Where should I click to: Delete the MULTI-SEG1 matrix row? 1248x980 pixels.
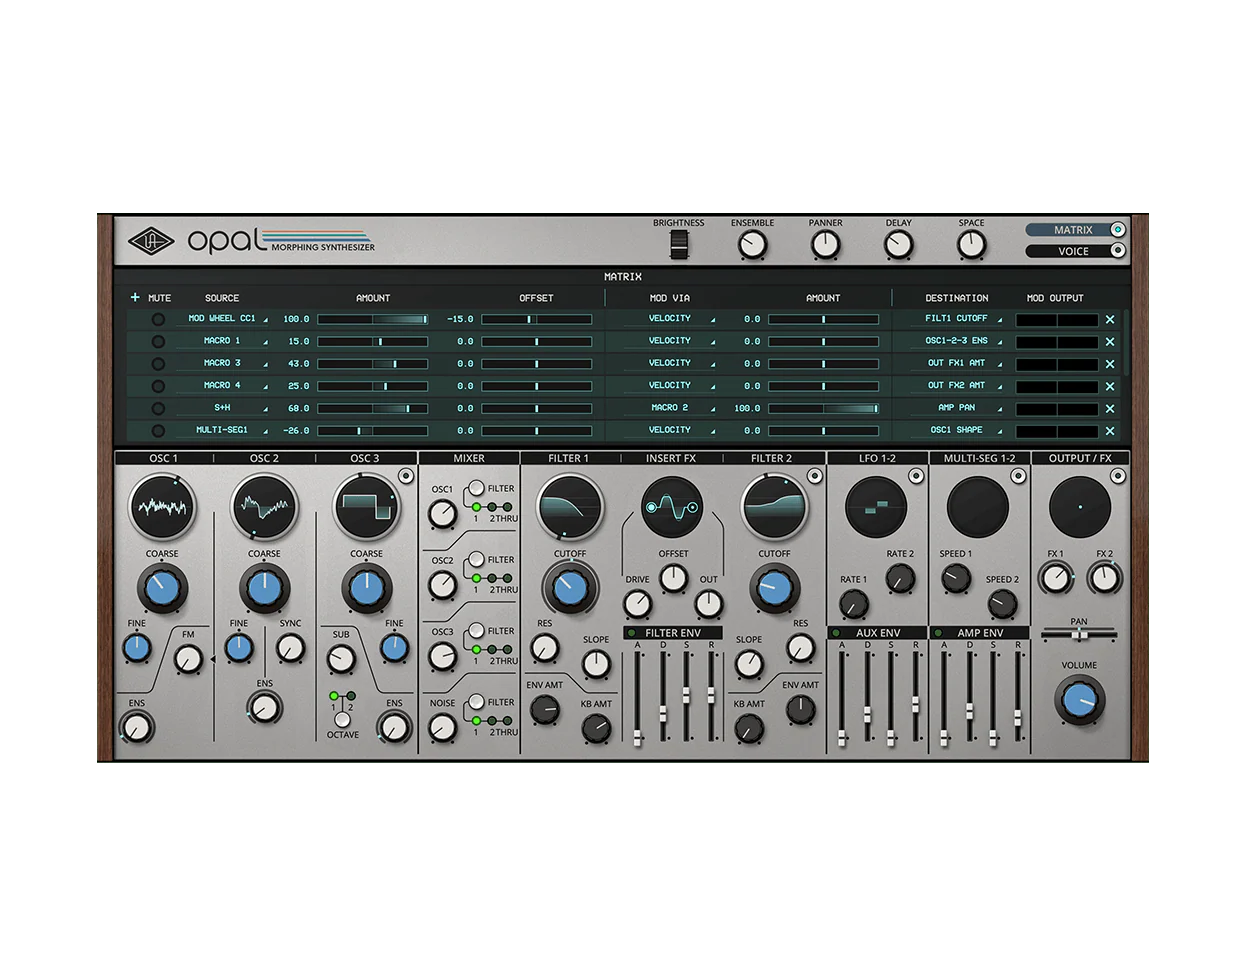click(x=1109, y=431)
